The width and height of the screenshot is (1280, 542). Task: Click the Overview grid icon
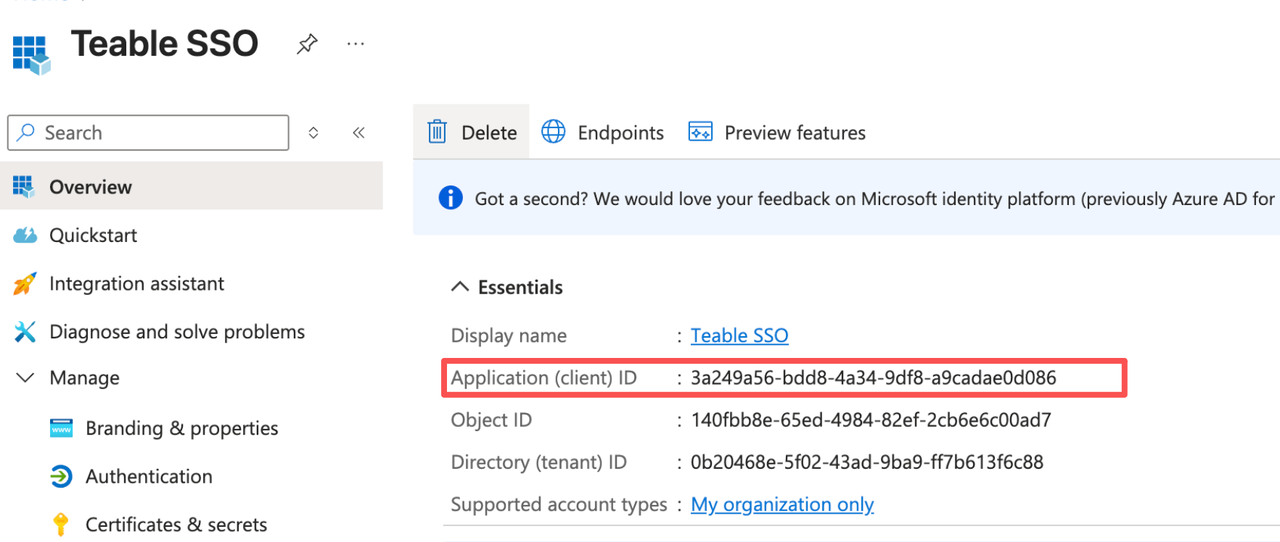23,186
